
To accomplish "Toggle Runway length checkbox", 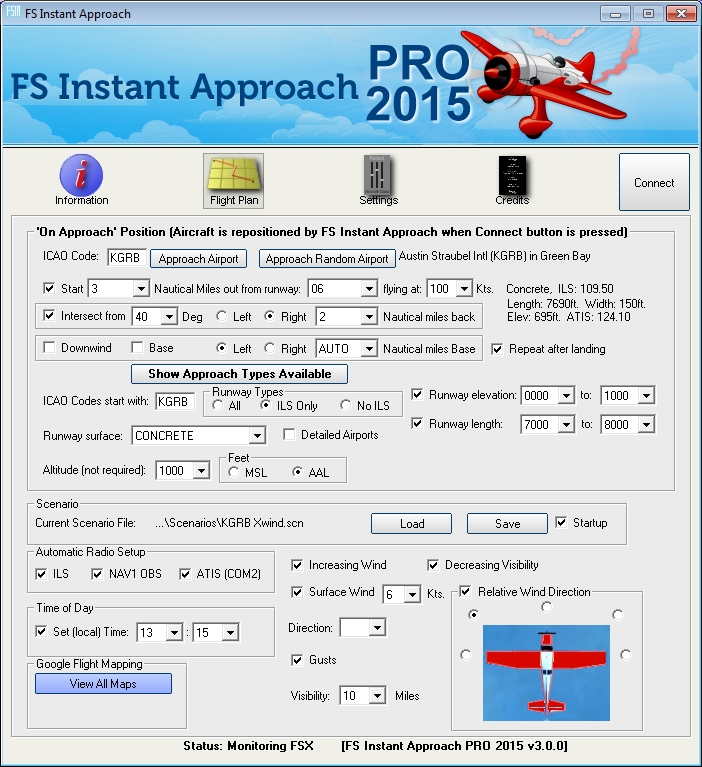I will (x=417, y=423).
